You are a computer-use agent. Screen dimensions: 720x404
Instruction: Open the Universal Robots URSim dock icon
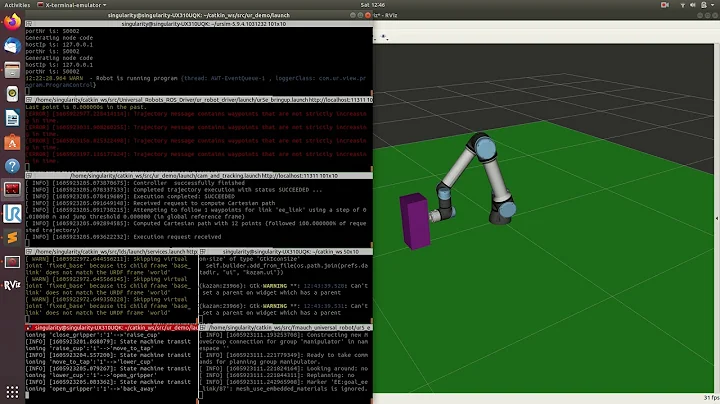click(12, 214)
